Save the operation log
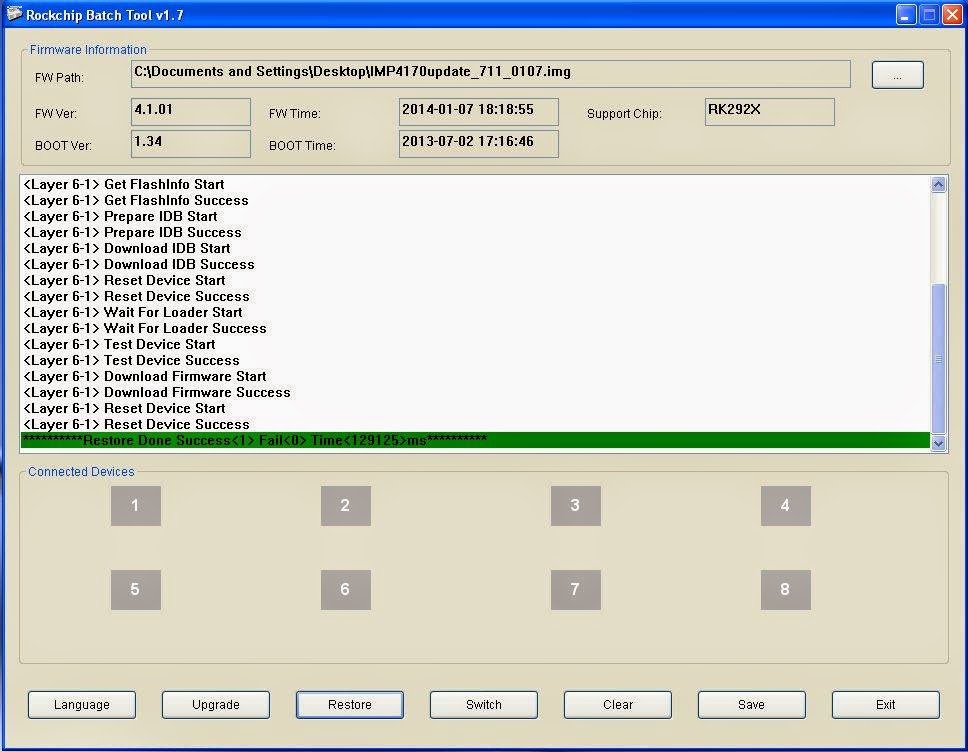The width and height of the screenshot is (968, 752). pyautogui.click(x=751, y=704)
